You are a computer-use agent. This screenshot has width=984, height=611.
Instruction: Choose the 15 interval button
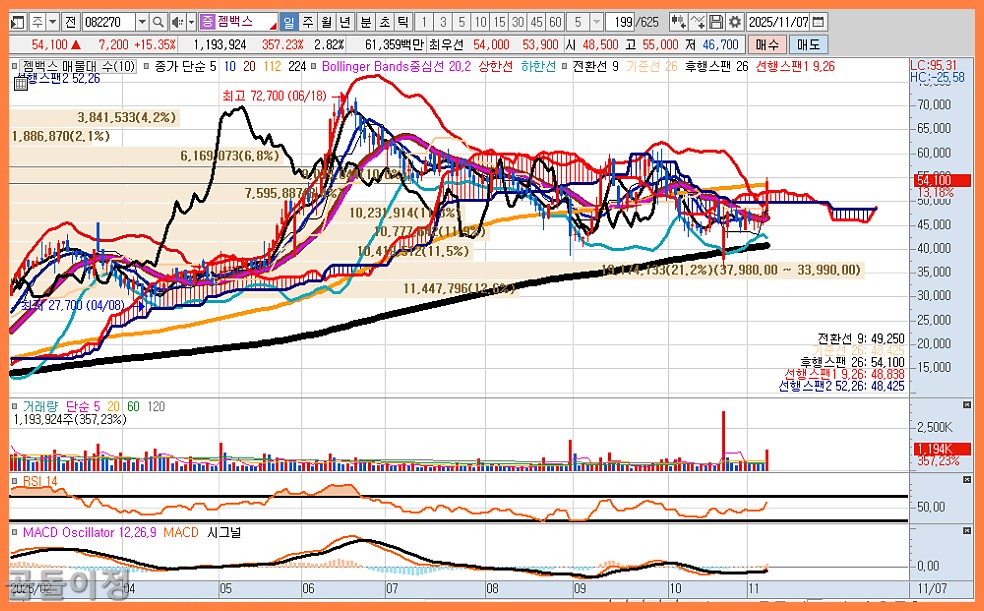[x=500, y=23]
